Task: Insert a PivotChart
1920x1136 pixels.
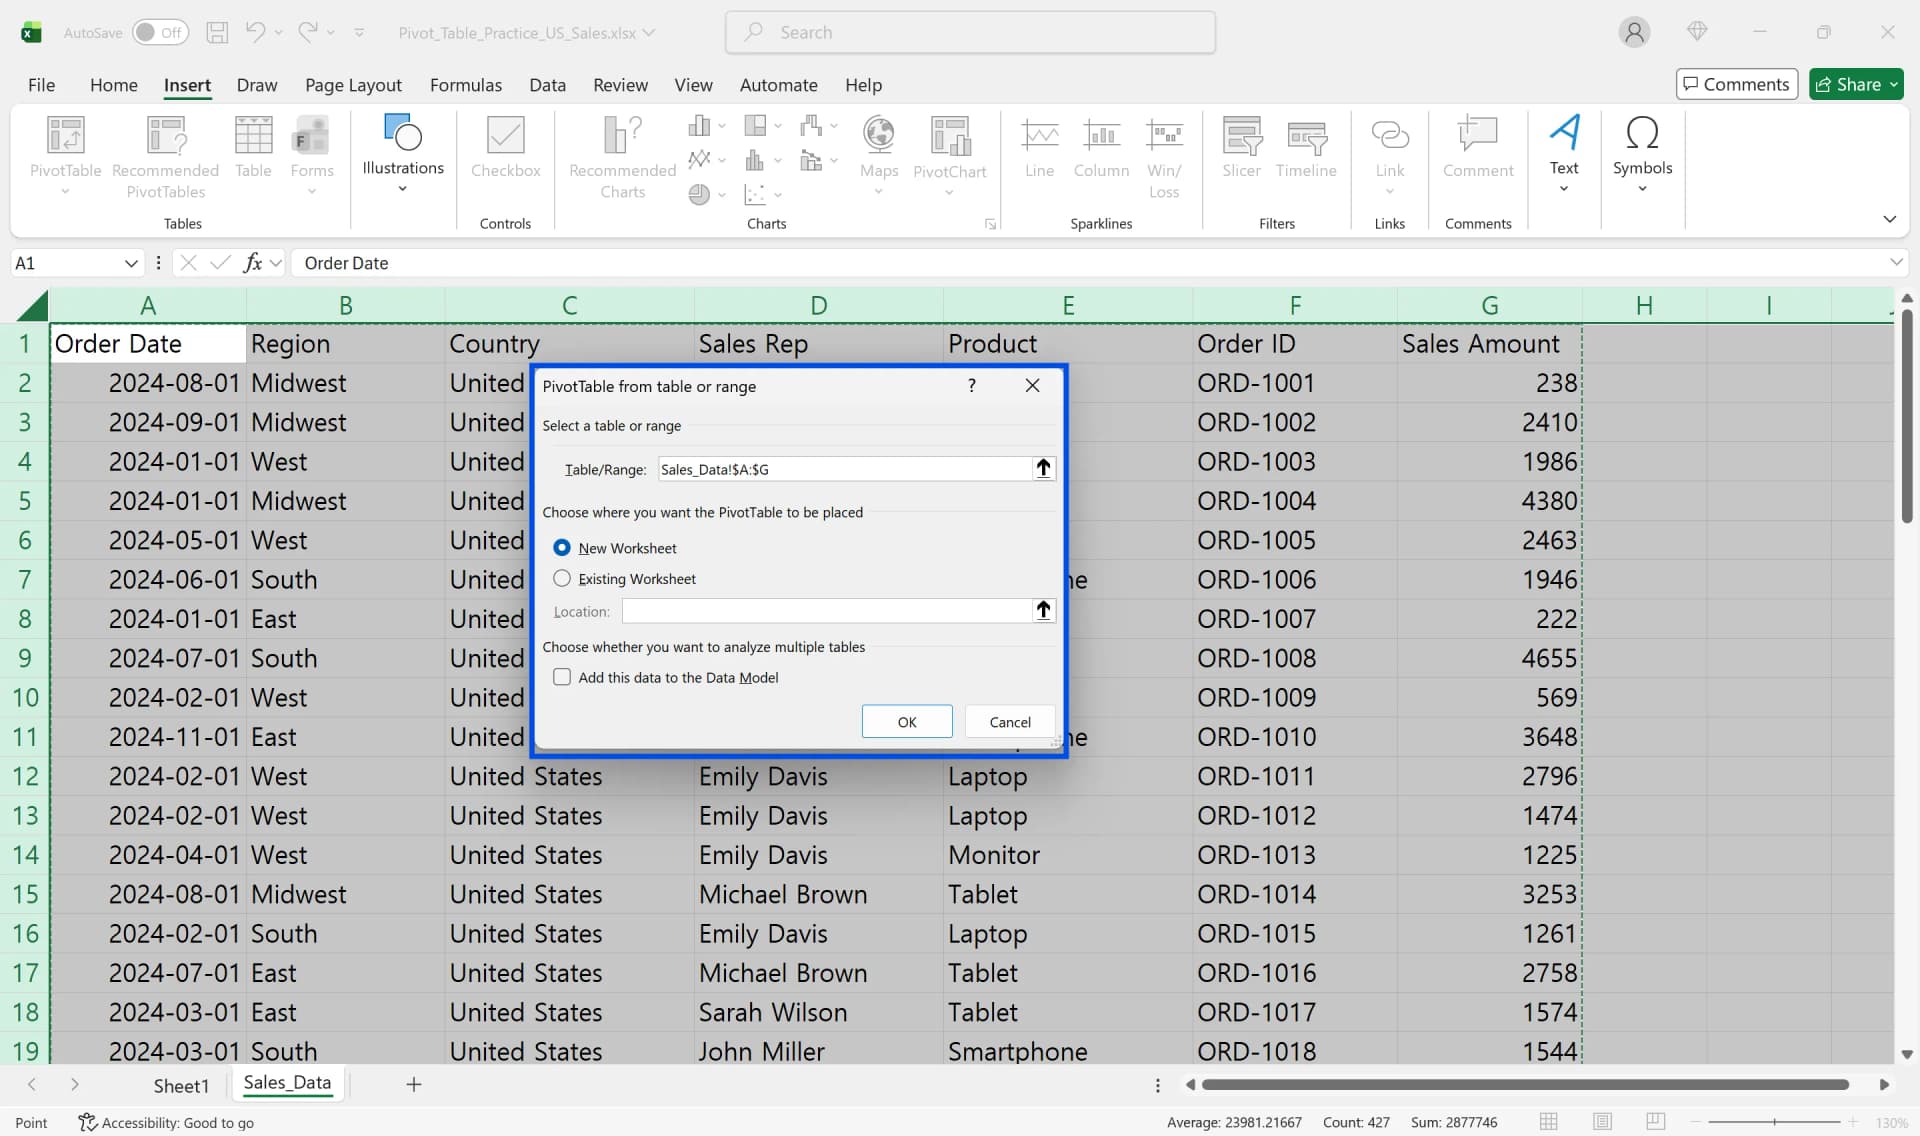Action: [949, 152]
